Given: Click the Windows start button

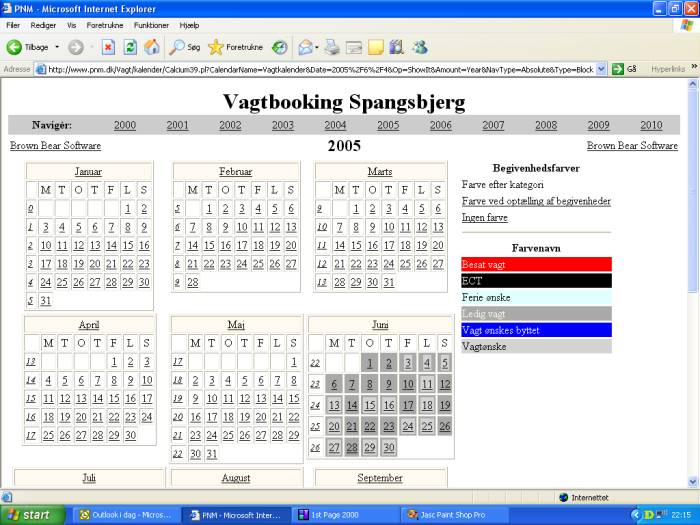Looking at the screenshot, I should click(32, 515).
